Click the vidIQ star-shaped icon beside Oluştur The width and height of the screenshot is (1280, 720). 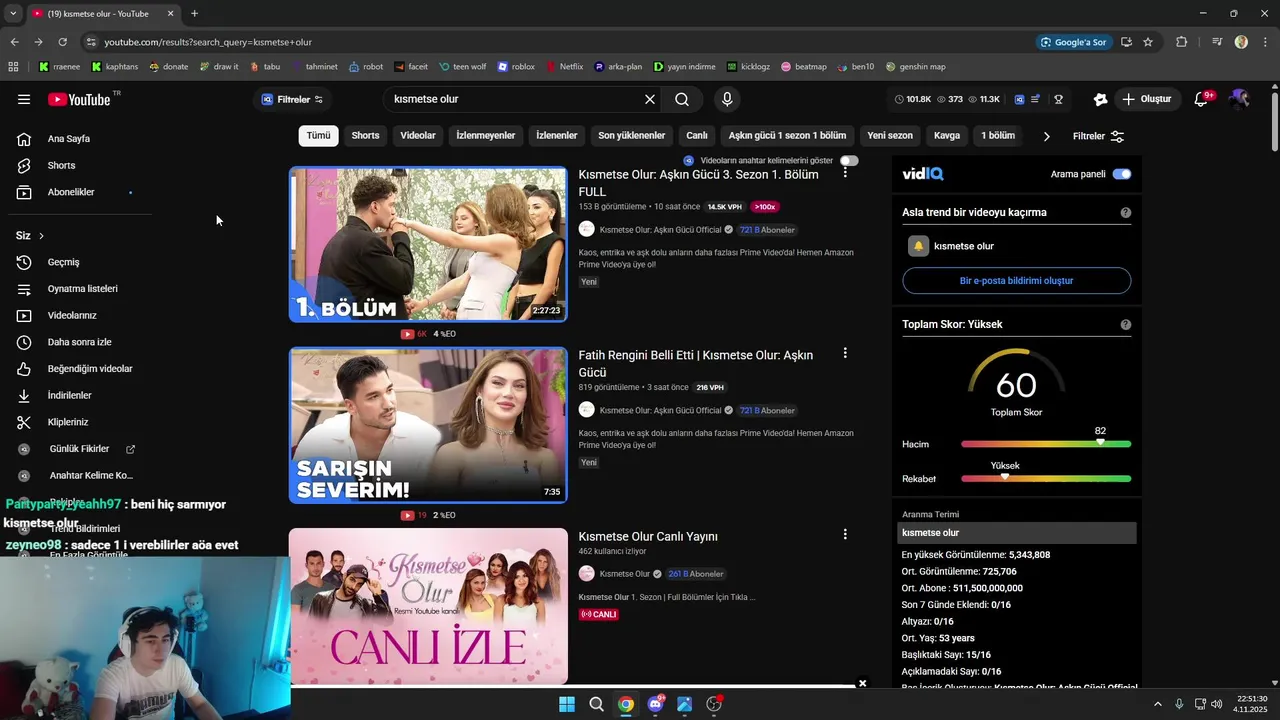click(1100, 99)
